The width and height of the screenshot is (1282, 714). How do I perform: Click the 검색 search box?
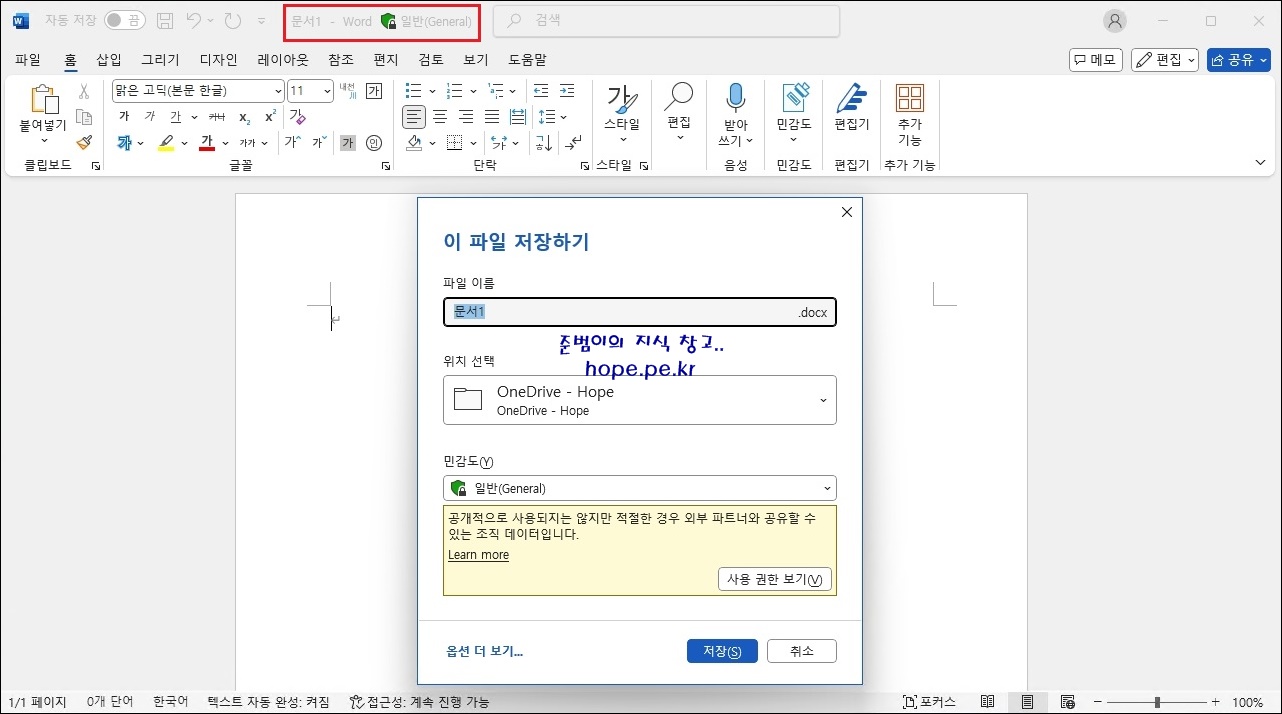pos(666,20)
